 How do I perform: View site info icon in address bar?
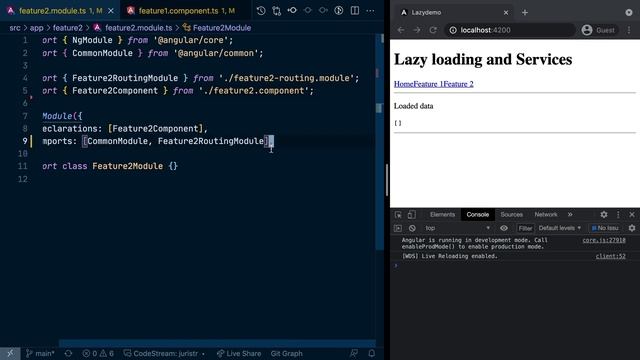[x=453, y=30]
